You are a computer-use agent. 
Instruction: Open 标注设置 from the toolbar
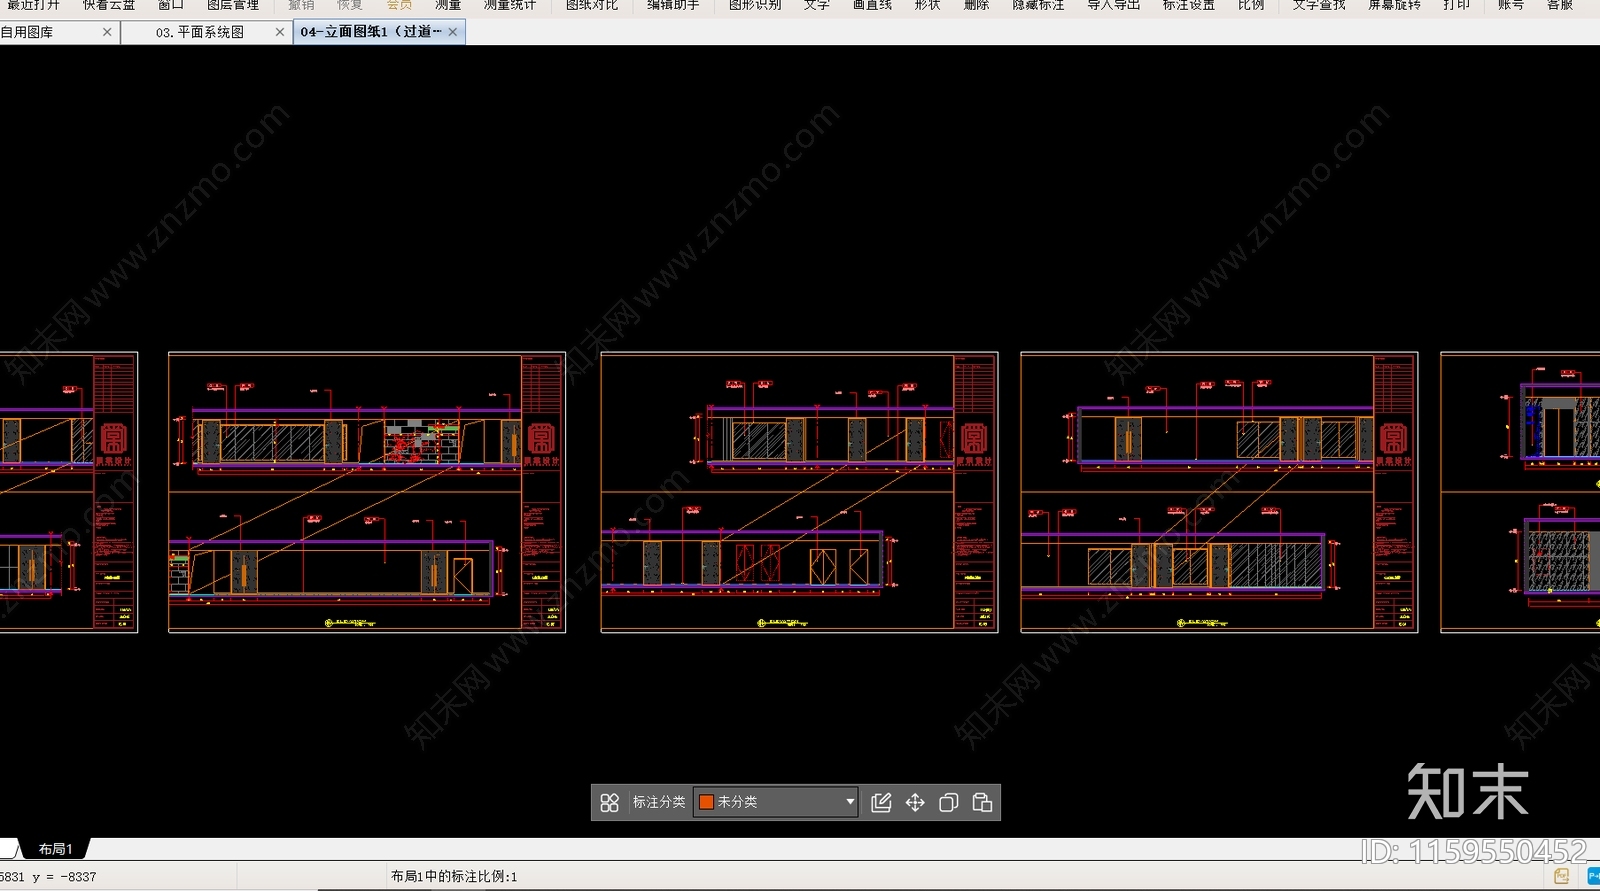tap(1189, 5)
